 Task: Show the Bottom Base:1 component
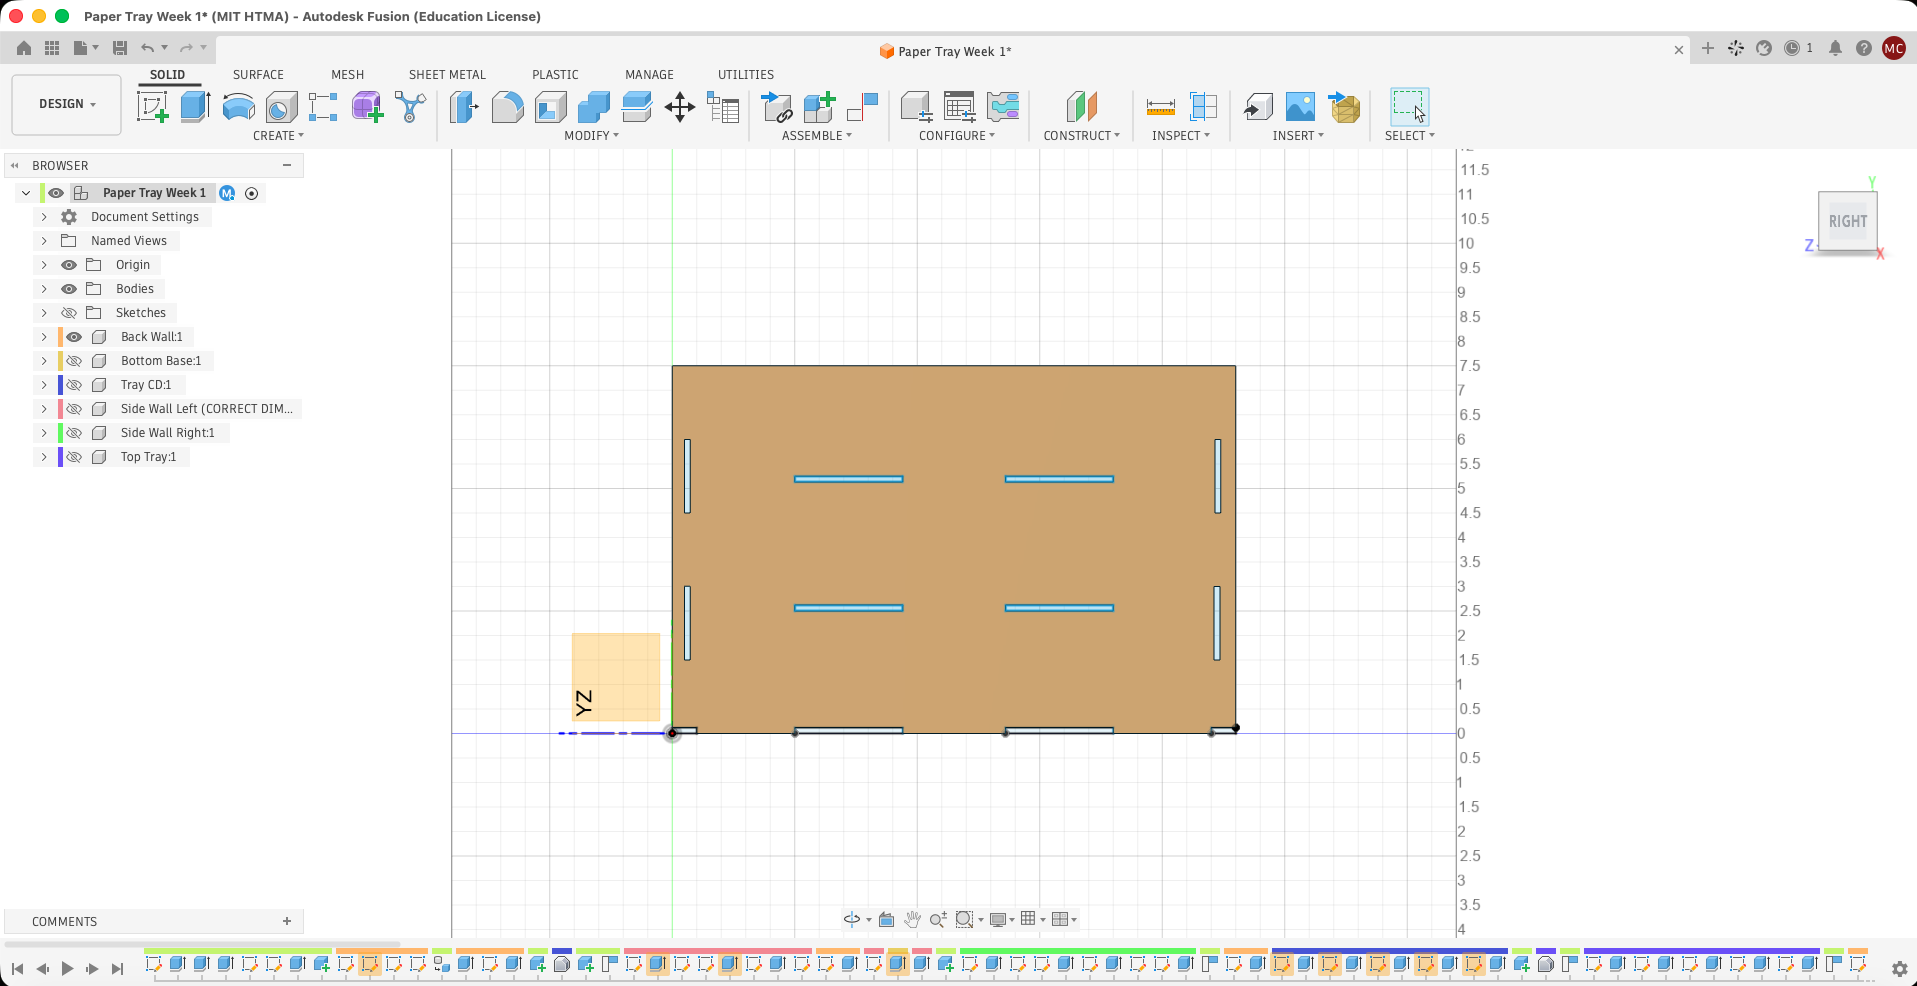pyautogui.click(x=74, y=361)
